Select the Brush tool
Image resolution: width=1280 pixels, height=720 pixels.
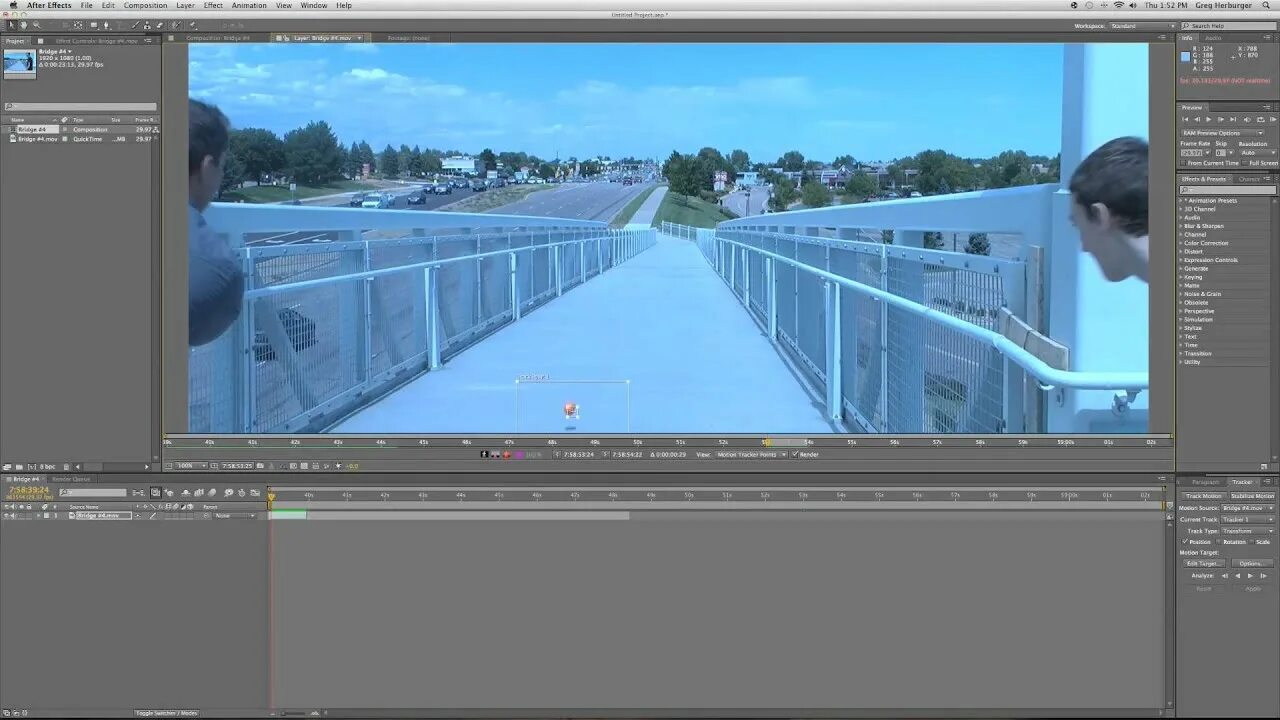(135, 25)
